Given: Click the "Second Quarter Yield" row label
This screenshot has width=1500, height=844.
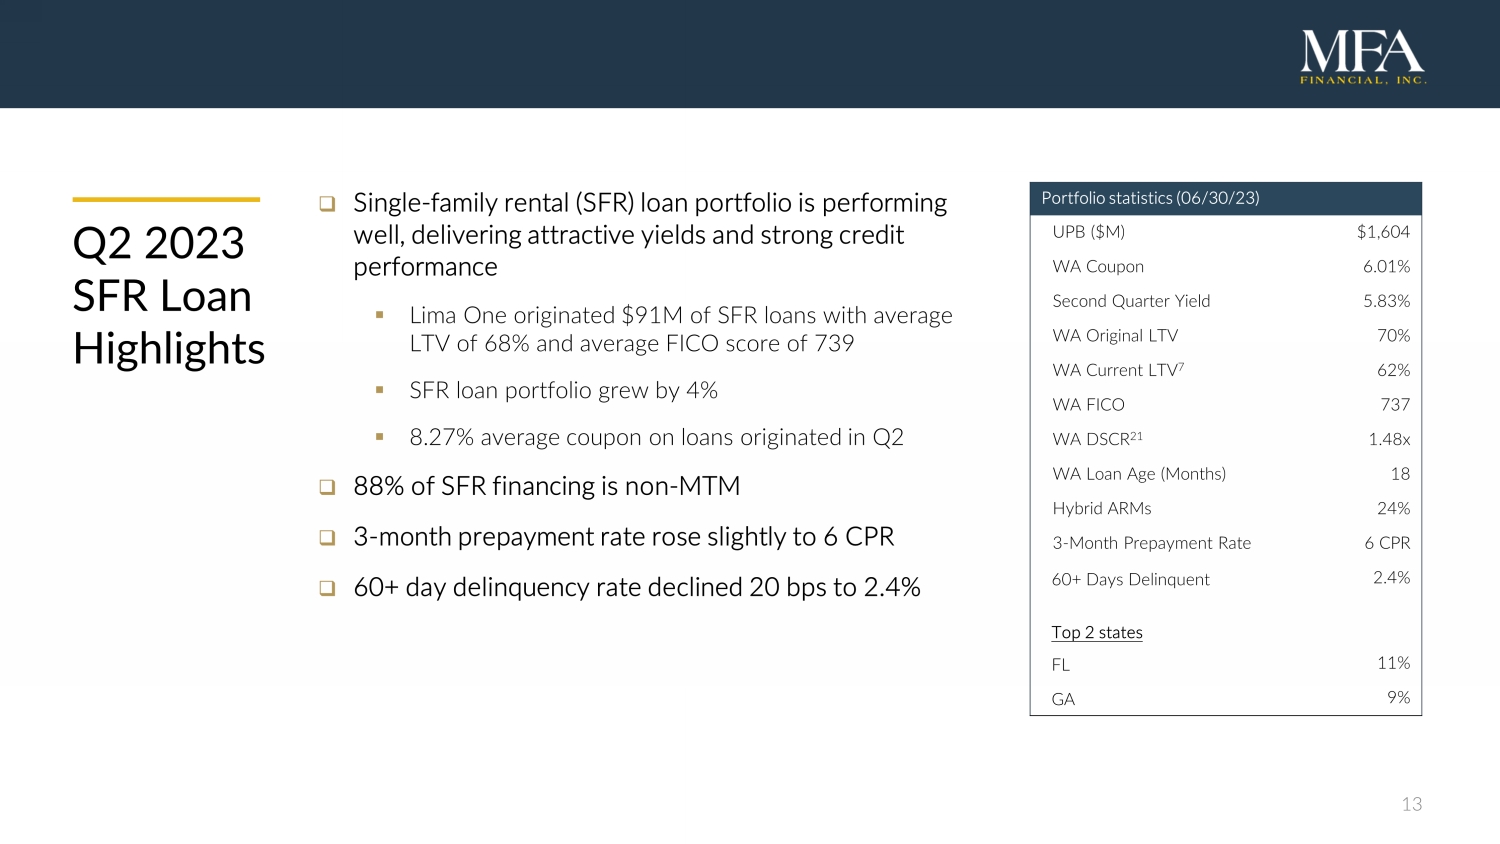Looking at the screenshot, I should (x=1131, y=301).
